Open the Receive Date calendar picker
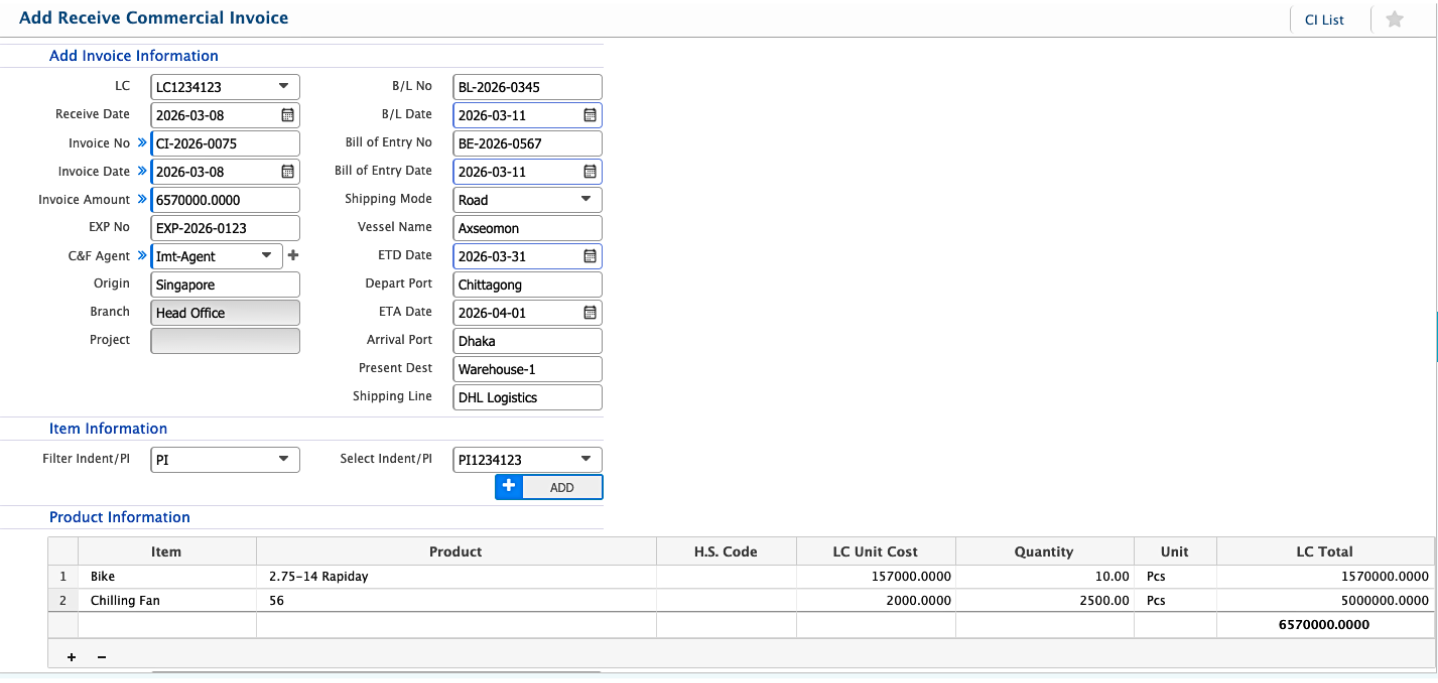Screen dimensions: 1438x683 click(287, 115)
